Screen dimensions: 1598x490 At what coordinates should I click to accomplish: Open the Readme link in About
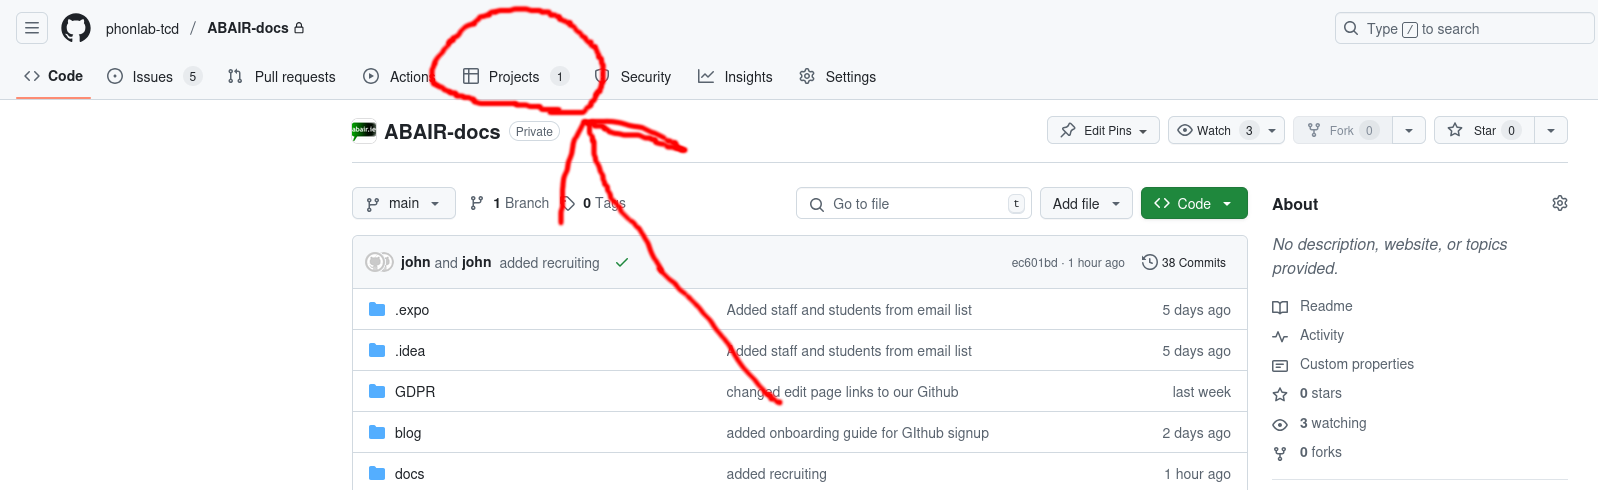click(1326, 306)
